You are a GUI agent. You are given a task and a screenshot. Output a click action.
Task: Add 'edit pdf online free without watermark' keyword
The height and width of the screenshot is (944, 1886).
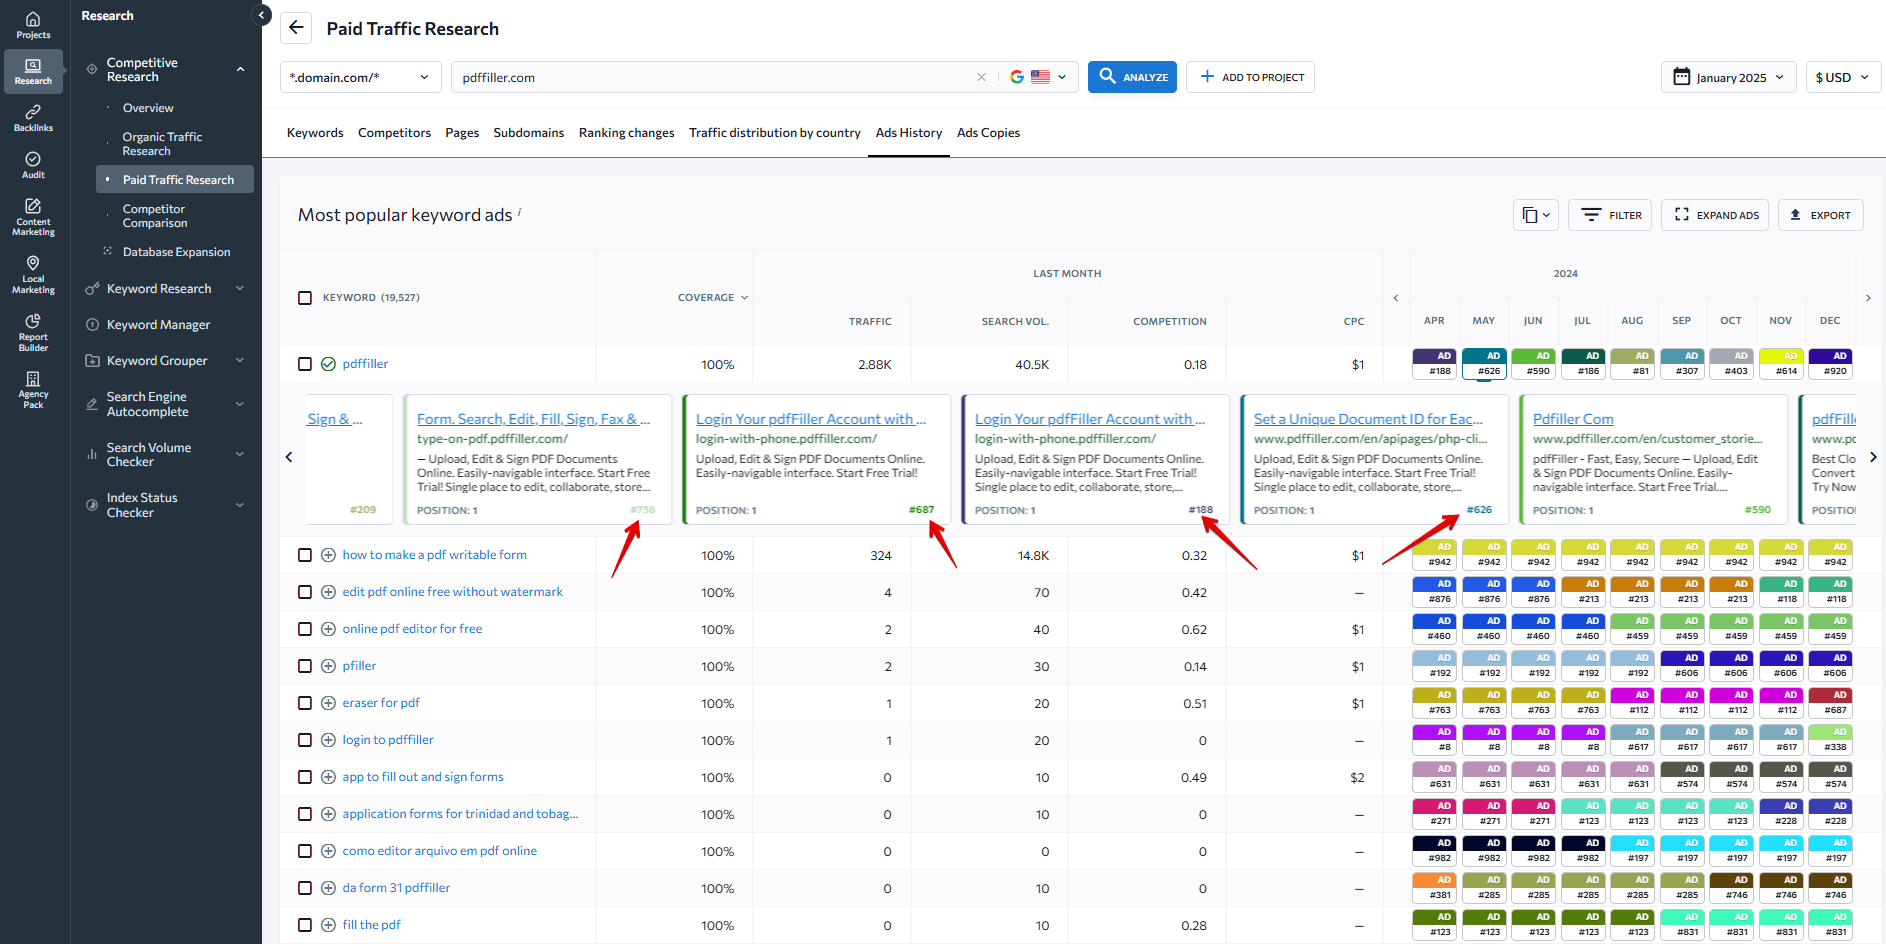(328, 592)
